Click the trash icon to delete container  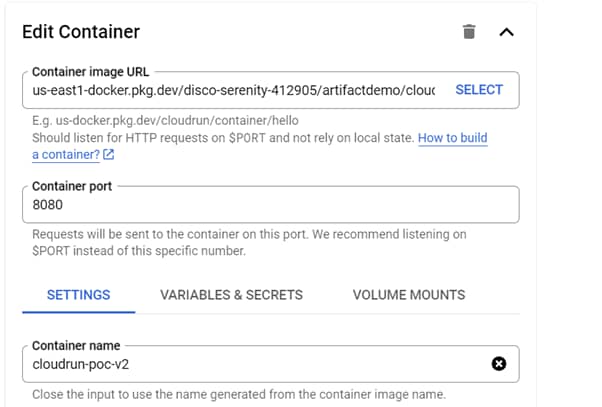coord(469,32)
